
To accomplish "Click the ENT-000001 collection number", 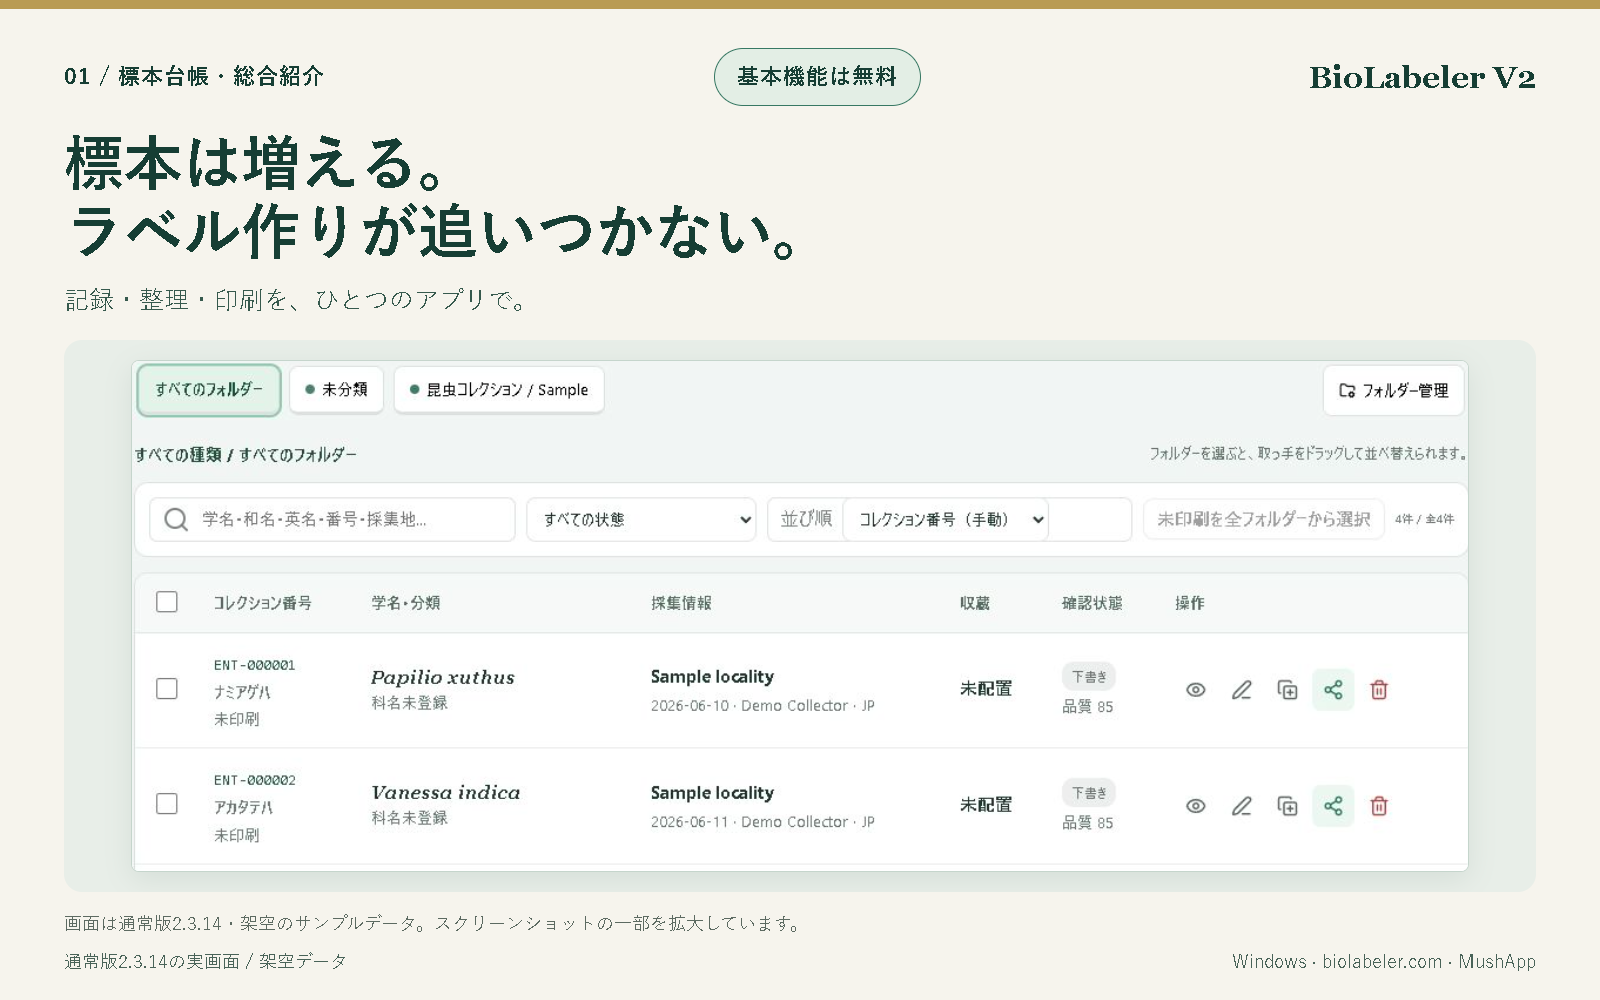I will 254,665.
